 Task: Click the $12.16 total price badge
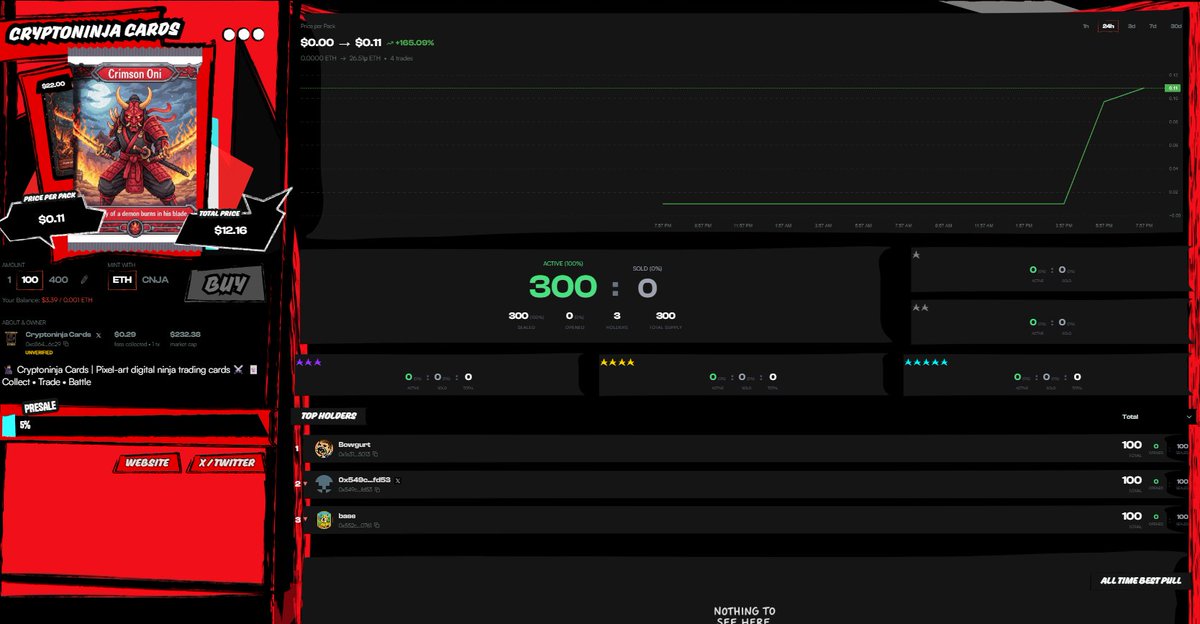[x=231, y=229]
